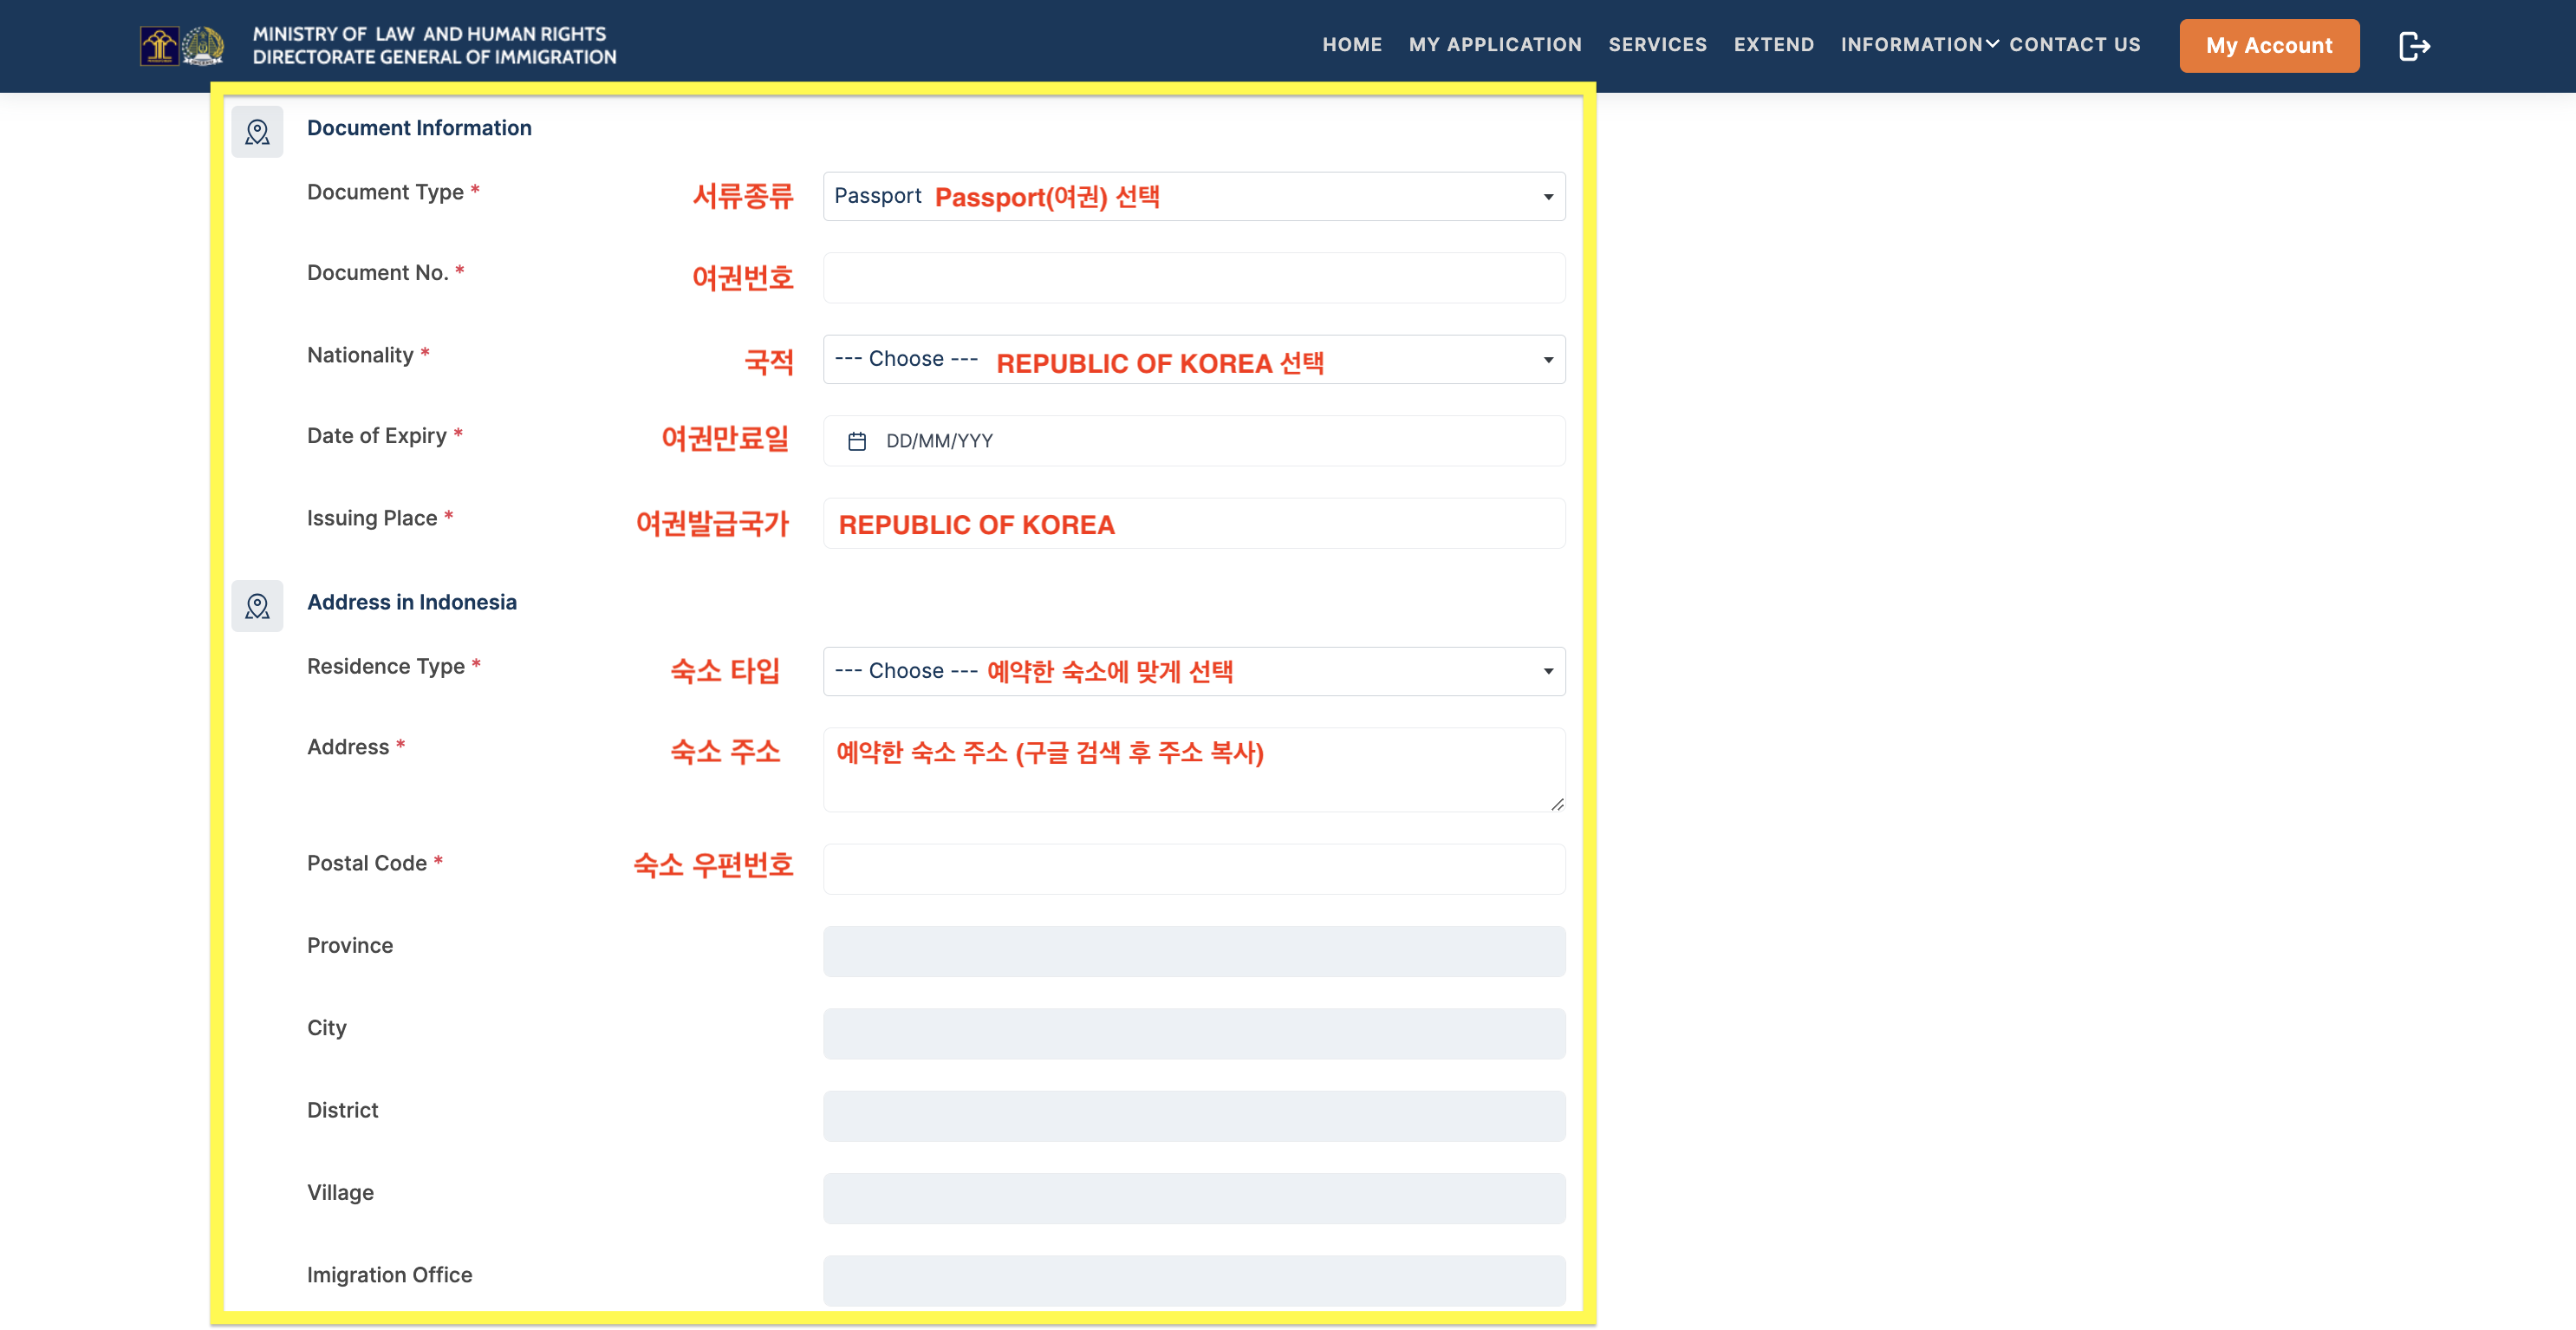Click the Address in Indonesia heading

pyautogui.click(x=412, y=602)
